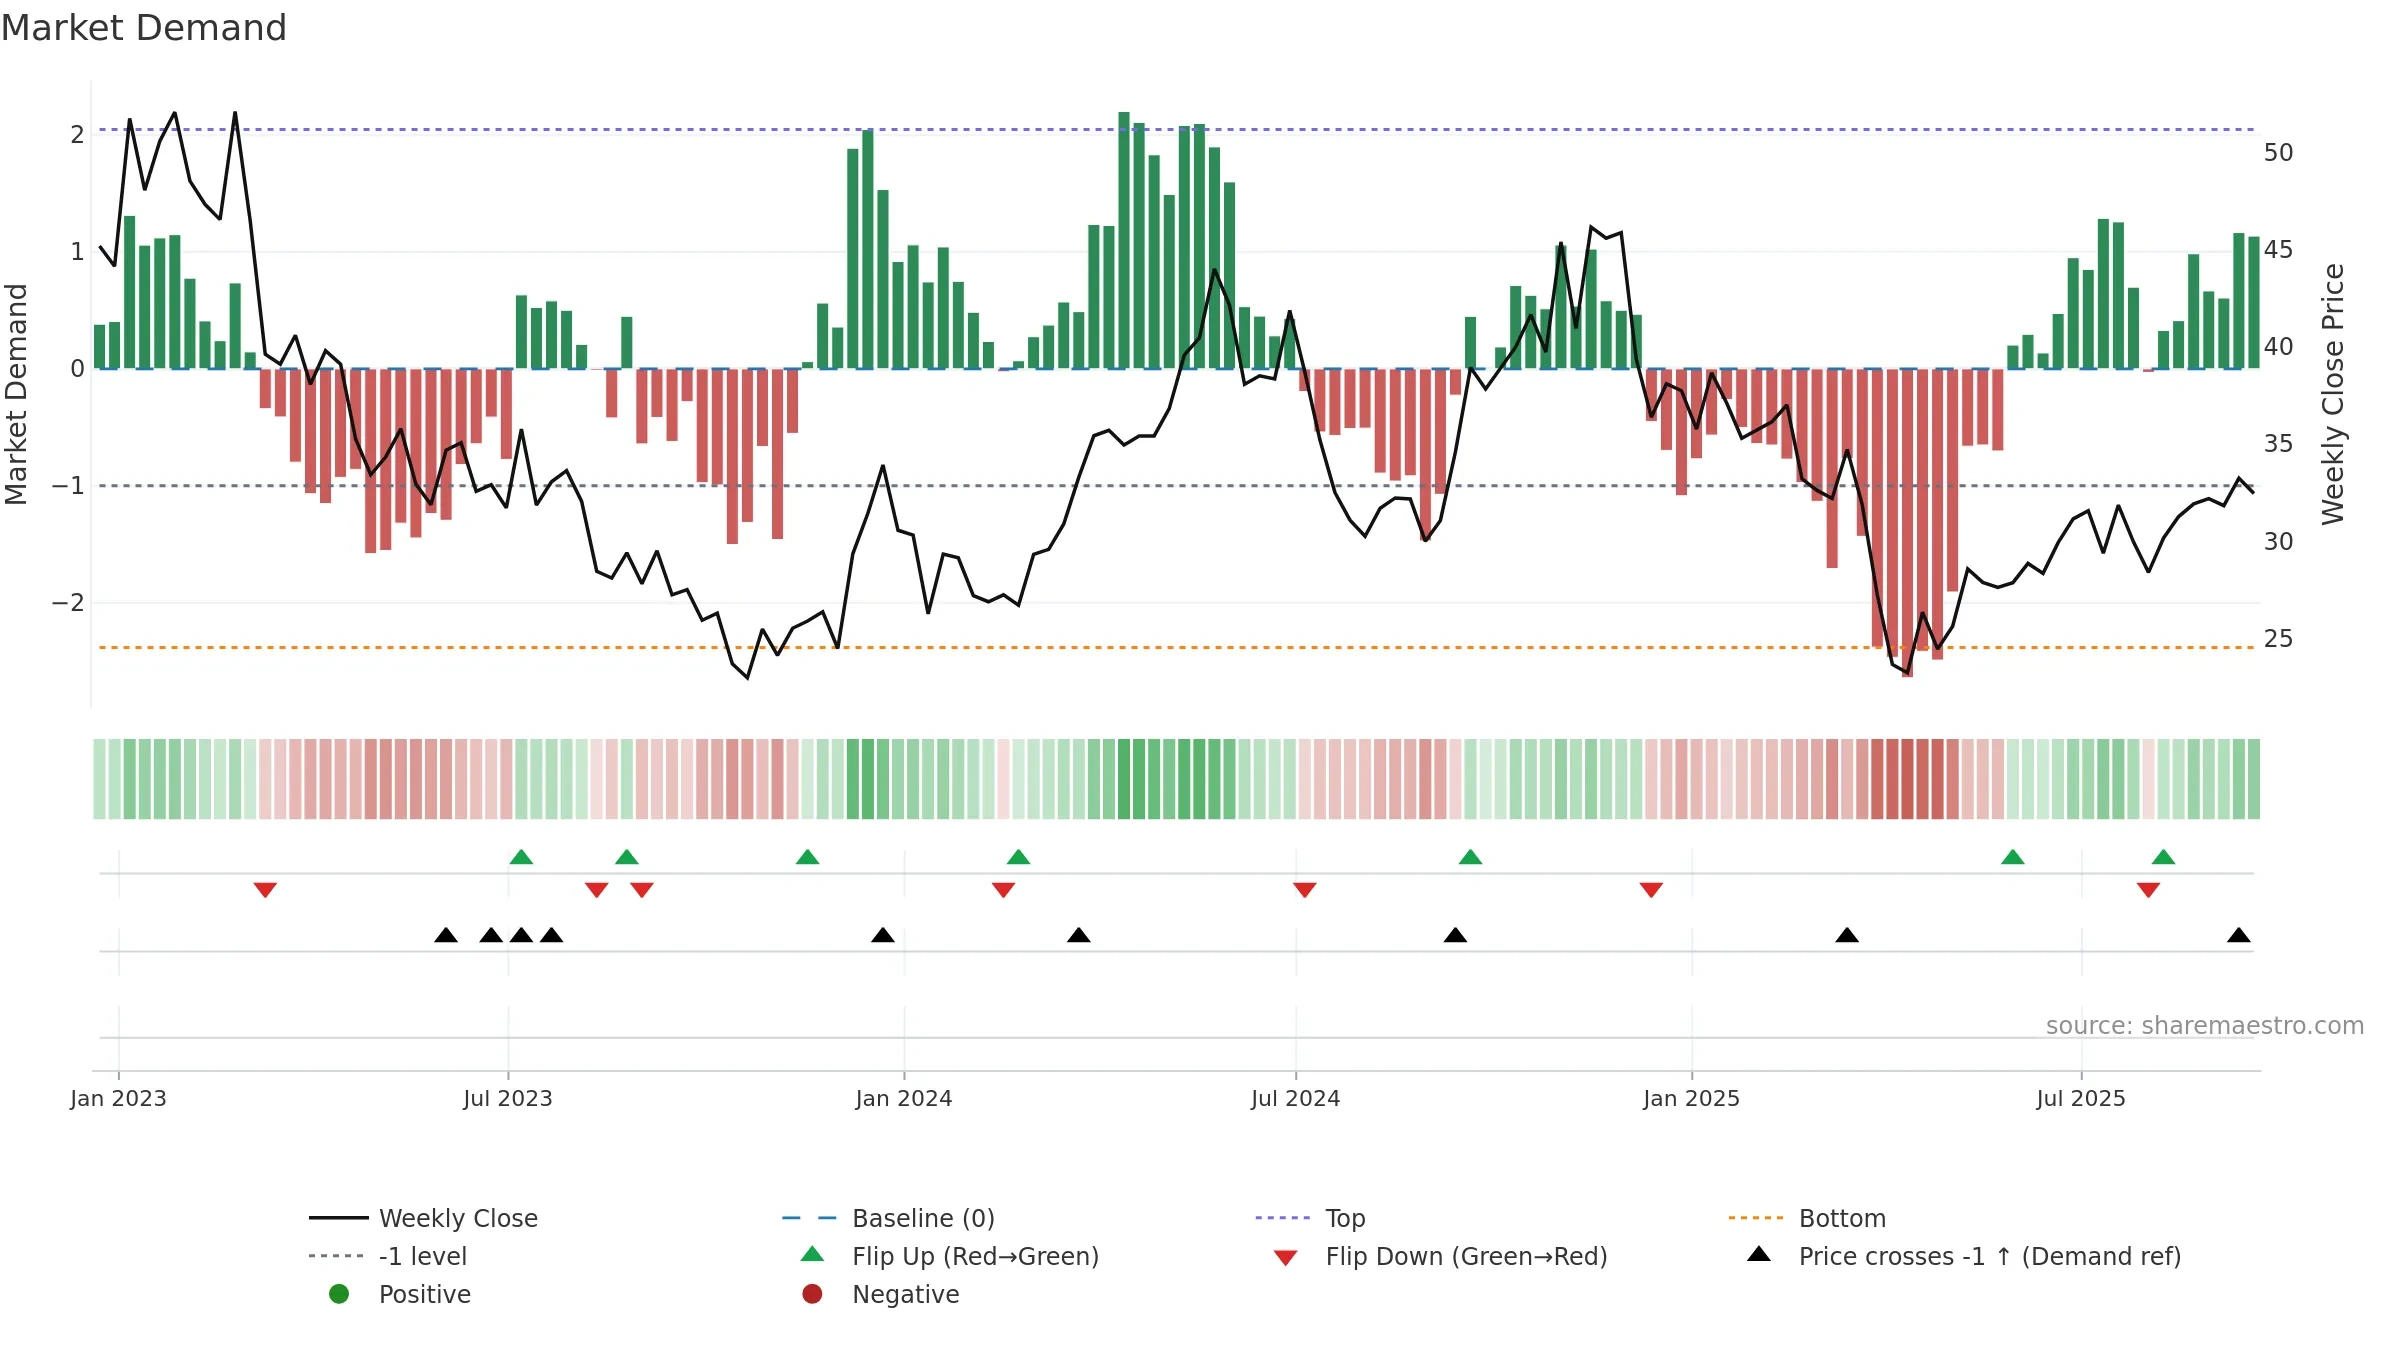The width and height of the screenshot is (2400, 1350).
Task: Click the green Positive legend circle
Action: (339, 1294)
